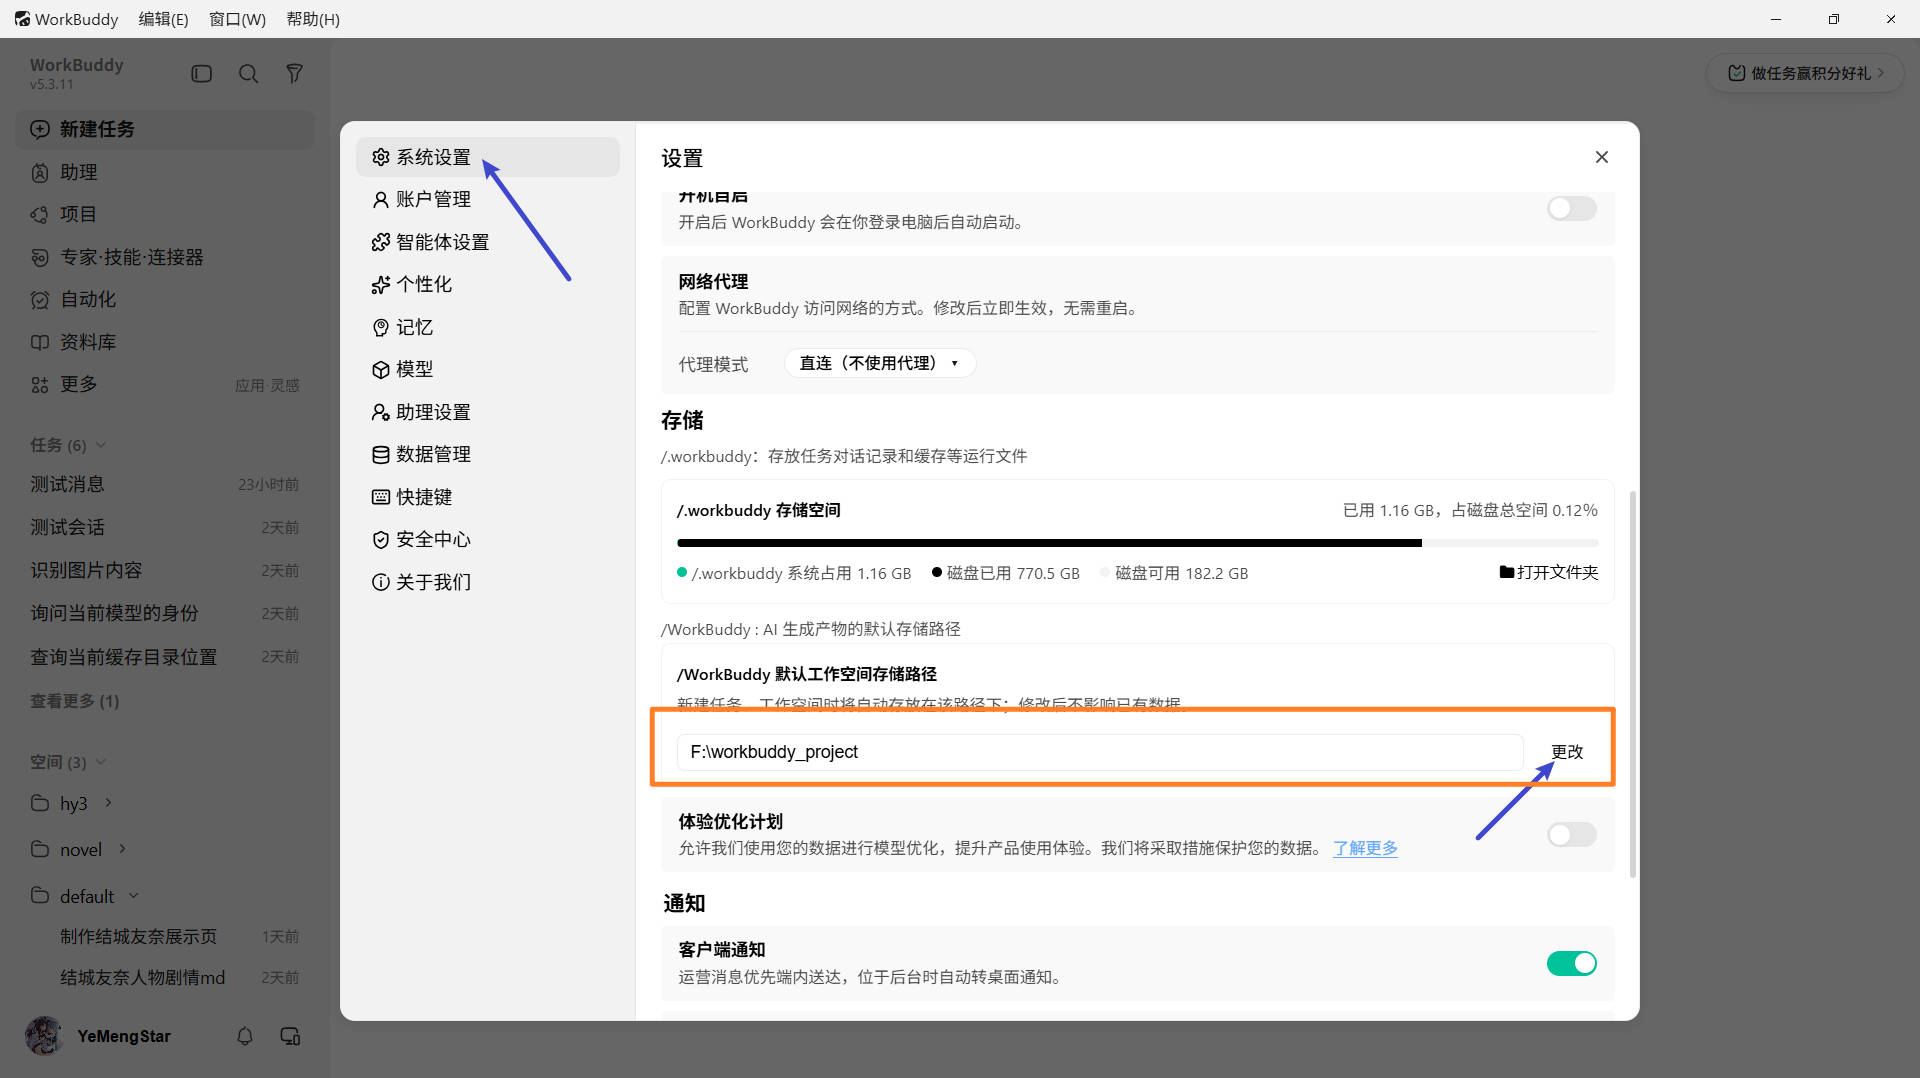This screenshot has width=1920, height=1078.
Task: Open the 代理模式 dropdown
Action: click(879, 363)
